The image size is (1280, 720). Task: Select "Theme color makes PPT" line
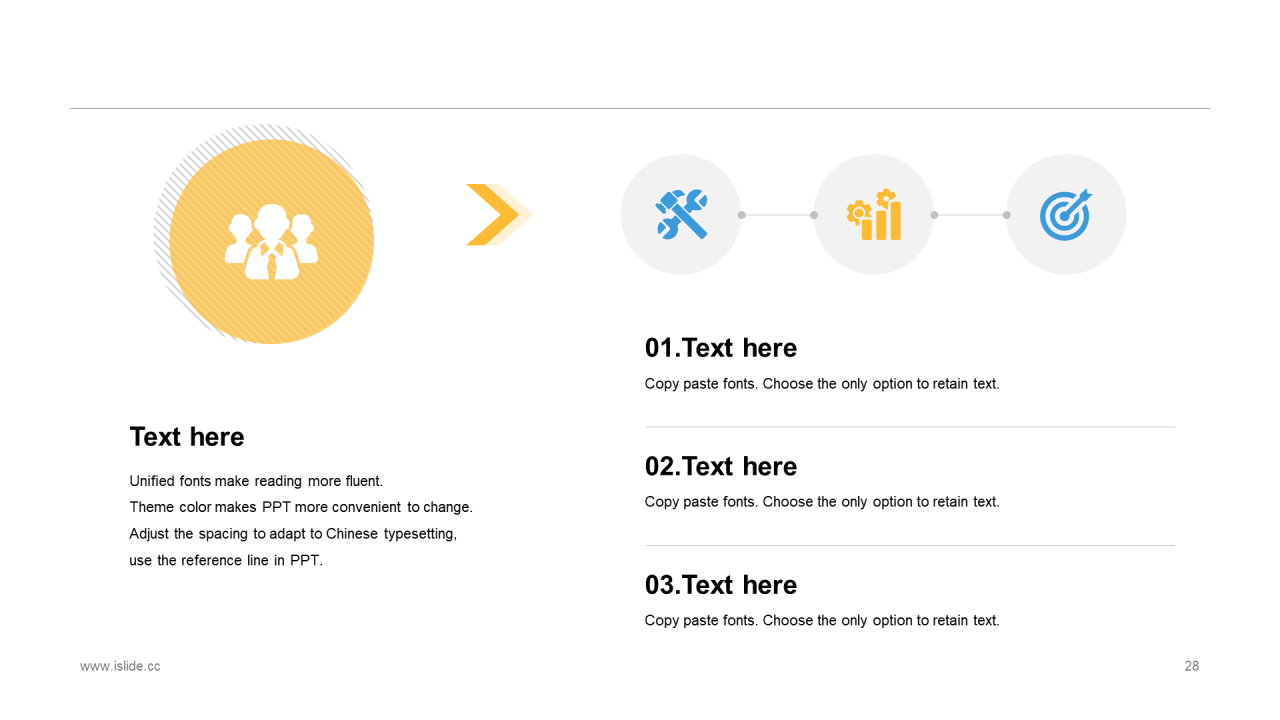point(301,507)
